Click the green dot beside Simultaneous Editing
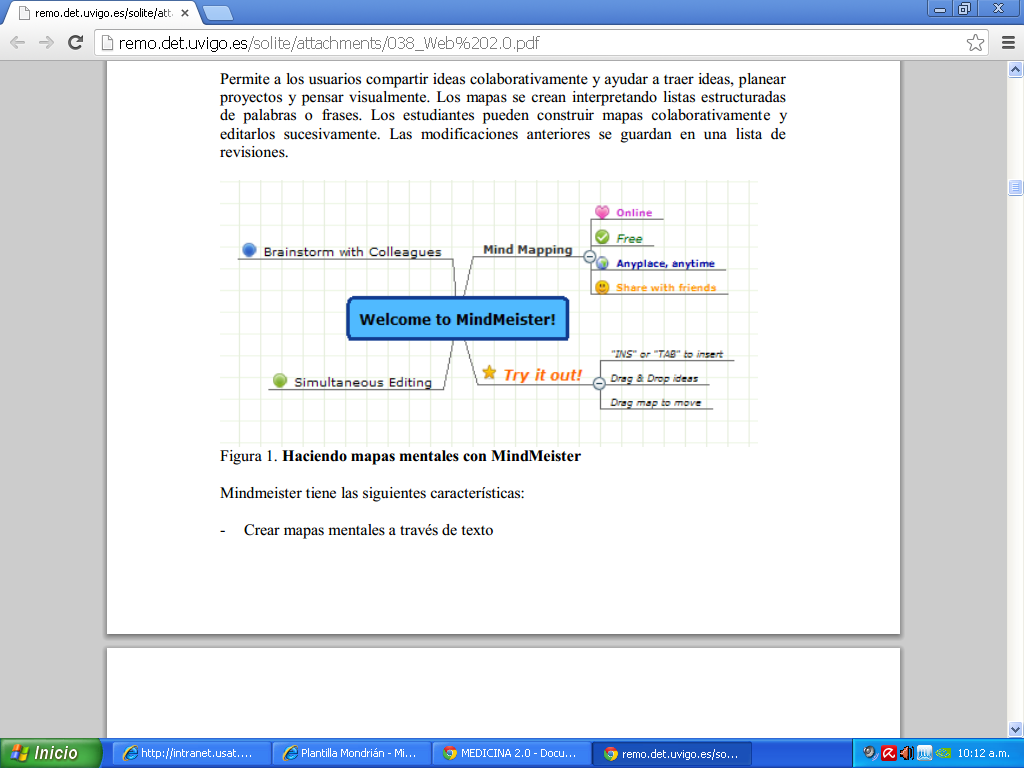The height and width of the screenshot is (768, 1024). point(280,380)
